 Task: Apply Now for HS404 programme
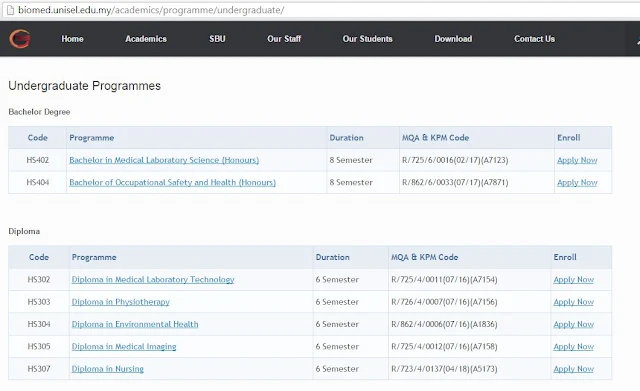[x=577, y=182]
